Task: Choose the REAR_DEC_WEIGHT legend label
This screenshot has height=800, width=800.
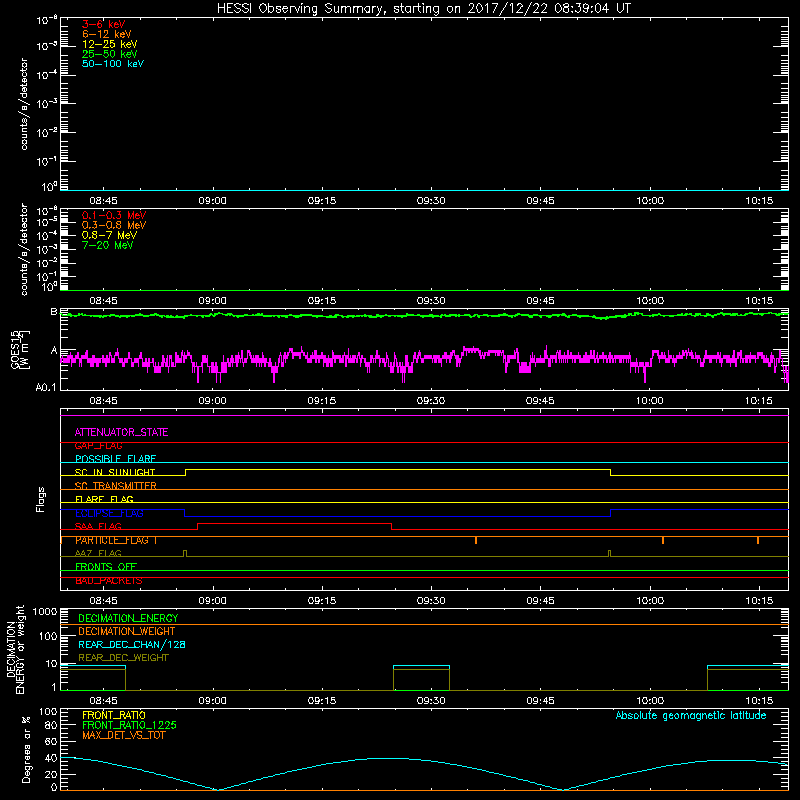Action: tap(123, 658)
